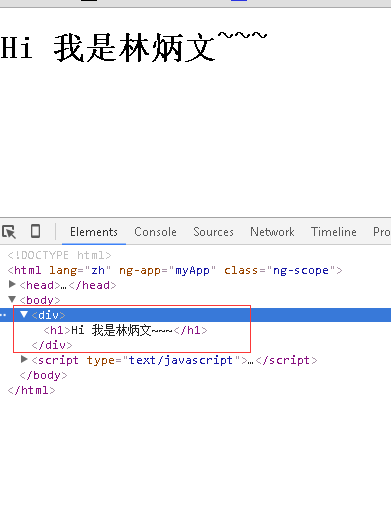Select the closing </body> tag row

pos(43,375)
